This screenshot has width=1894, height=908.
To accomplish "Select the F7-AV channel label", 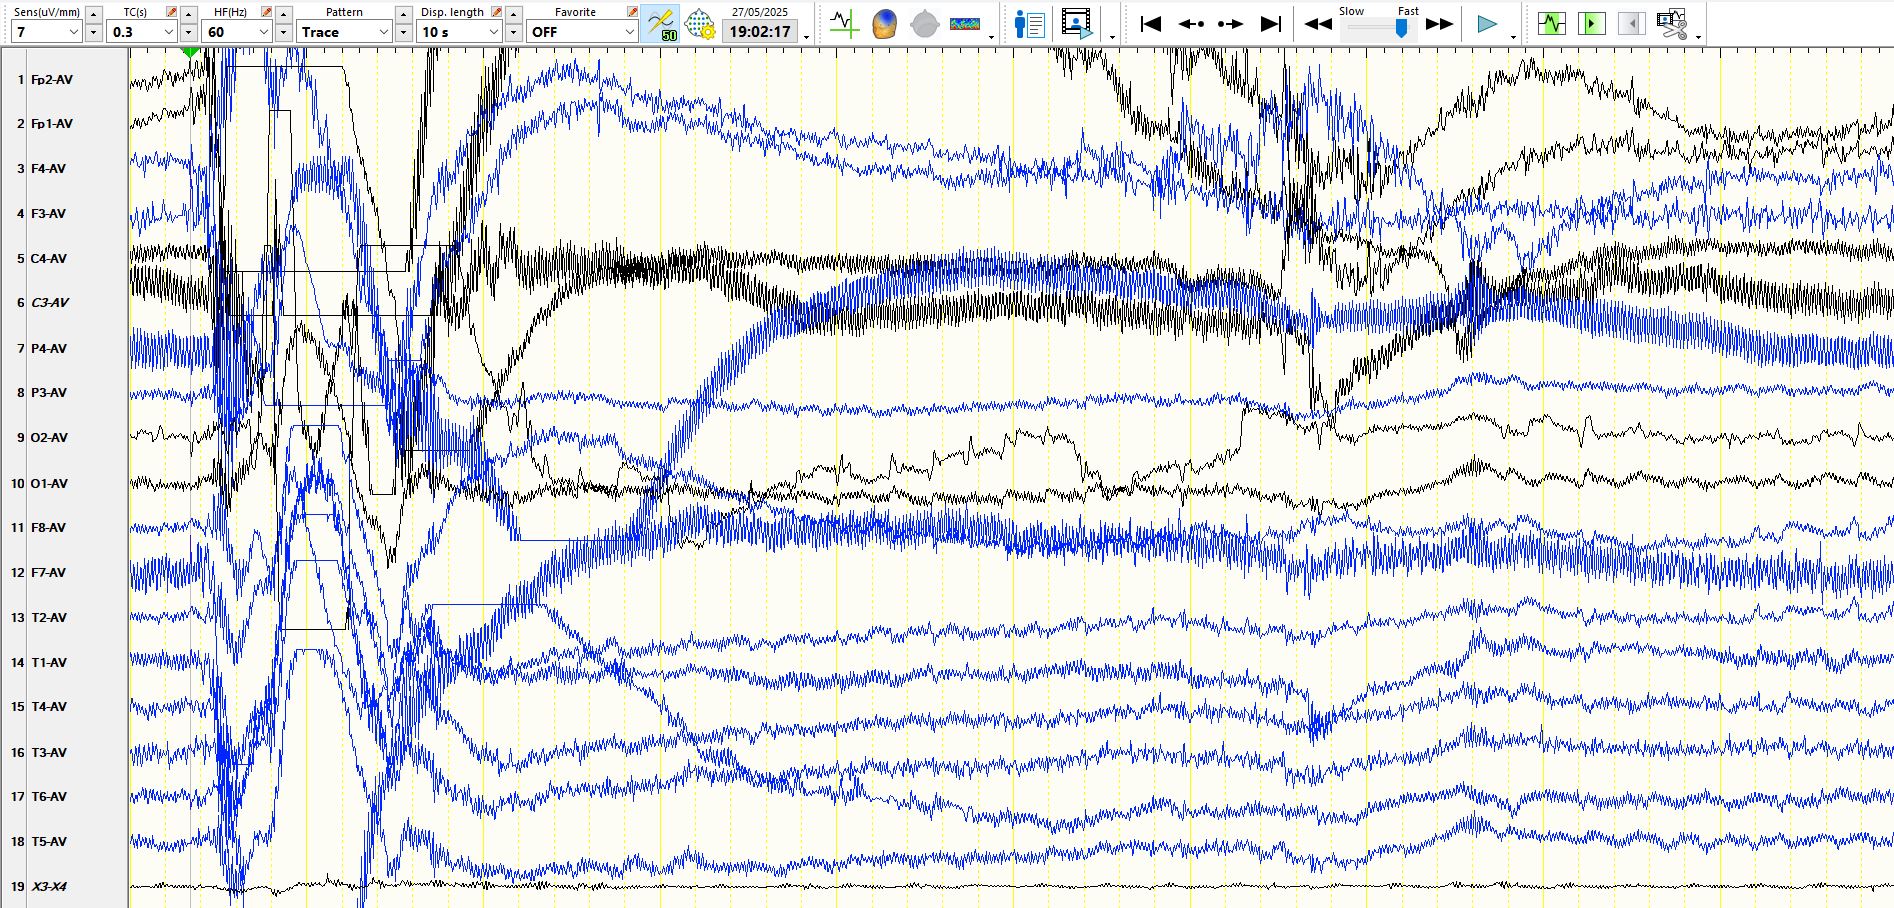I will (48, 573).
